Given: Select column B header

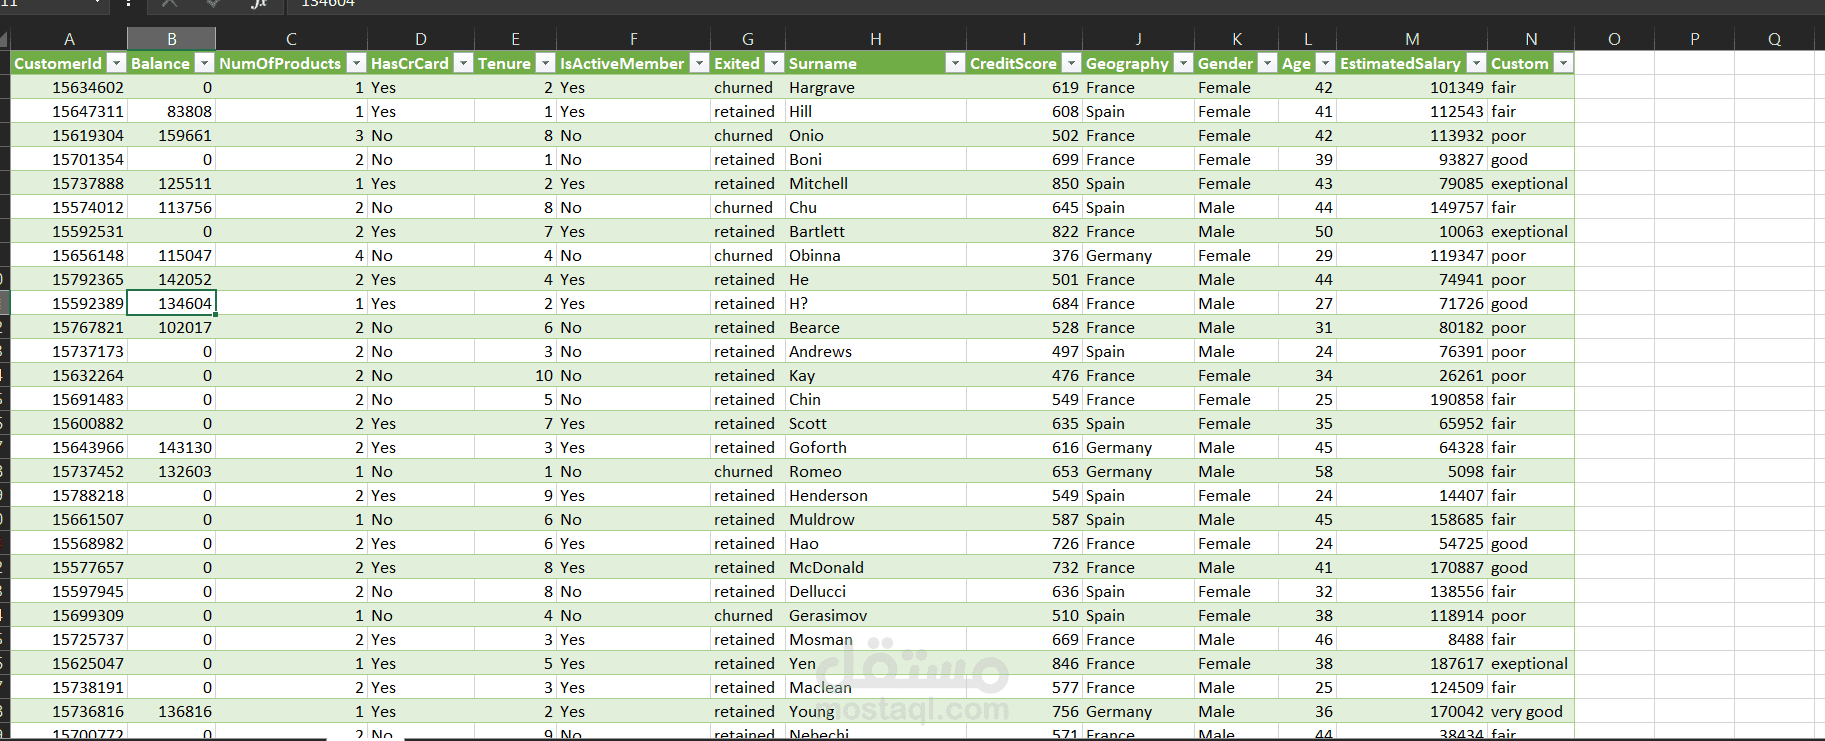Looking at the screenshot, I should point(171,39).
